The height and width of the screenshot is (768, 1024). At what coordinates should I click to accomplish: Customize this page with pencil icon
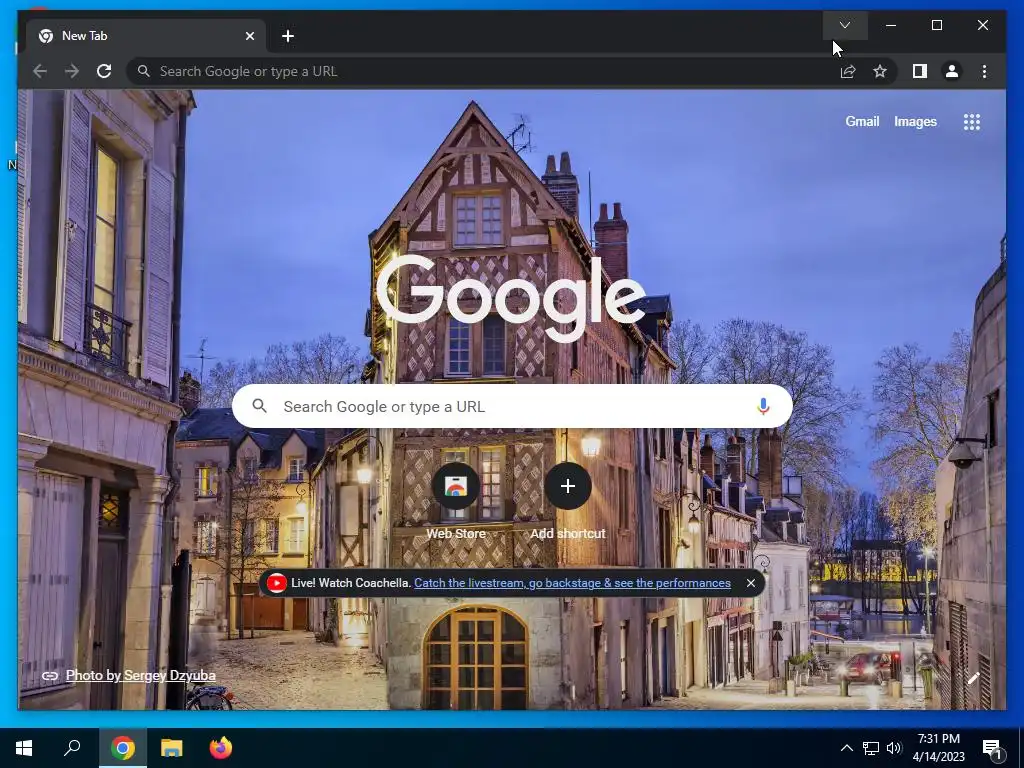pos(973,679)
